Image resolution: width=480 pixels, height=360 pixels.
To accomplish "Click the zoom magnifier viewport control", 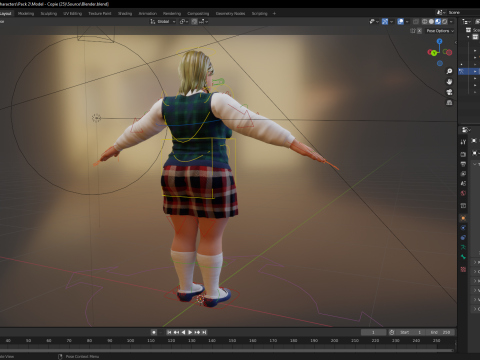I will click(x=449, y=71).
